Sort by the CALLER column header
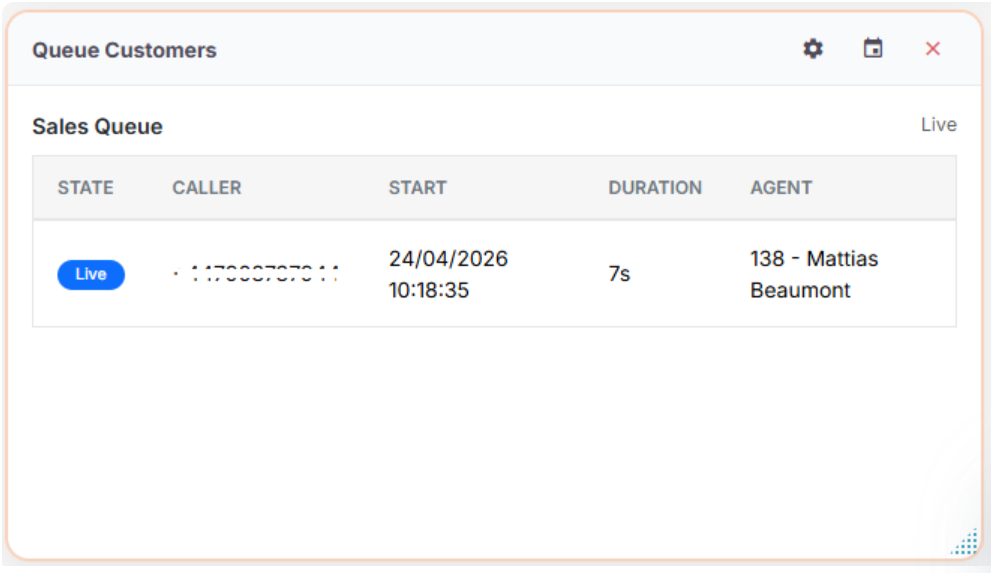Viewport: 991px width, 573px height. [206, 188]
